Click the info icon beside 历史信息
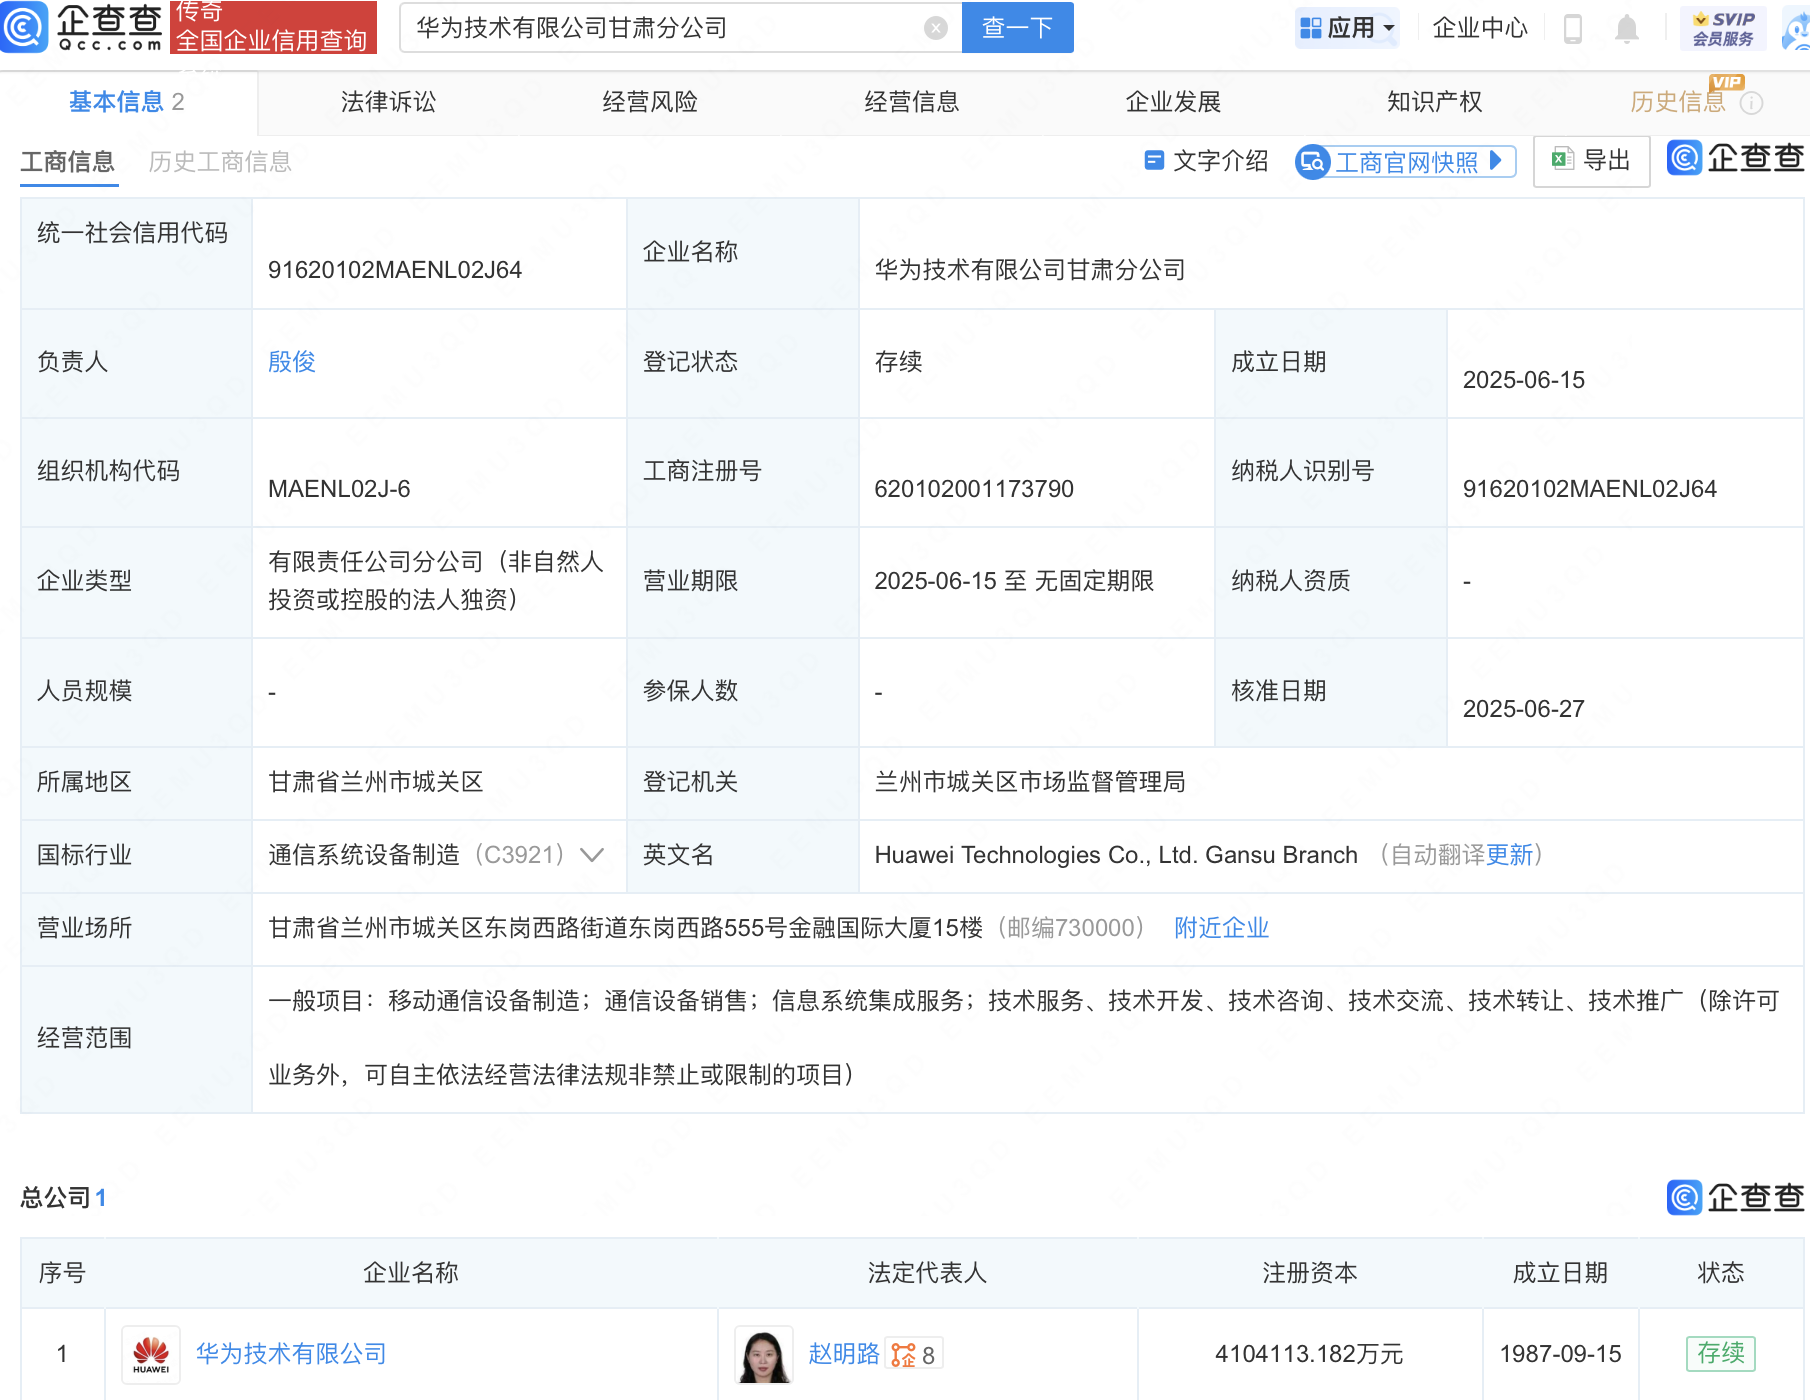Screen dimensions: 1810x1400 pyautogui.click(x=1751, y=102)
